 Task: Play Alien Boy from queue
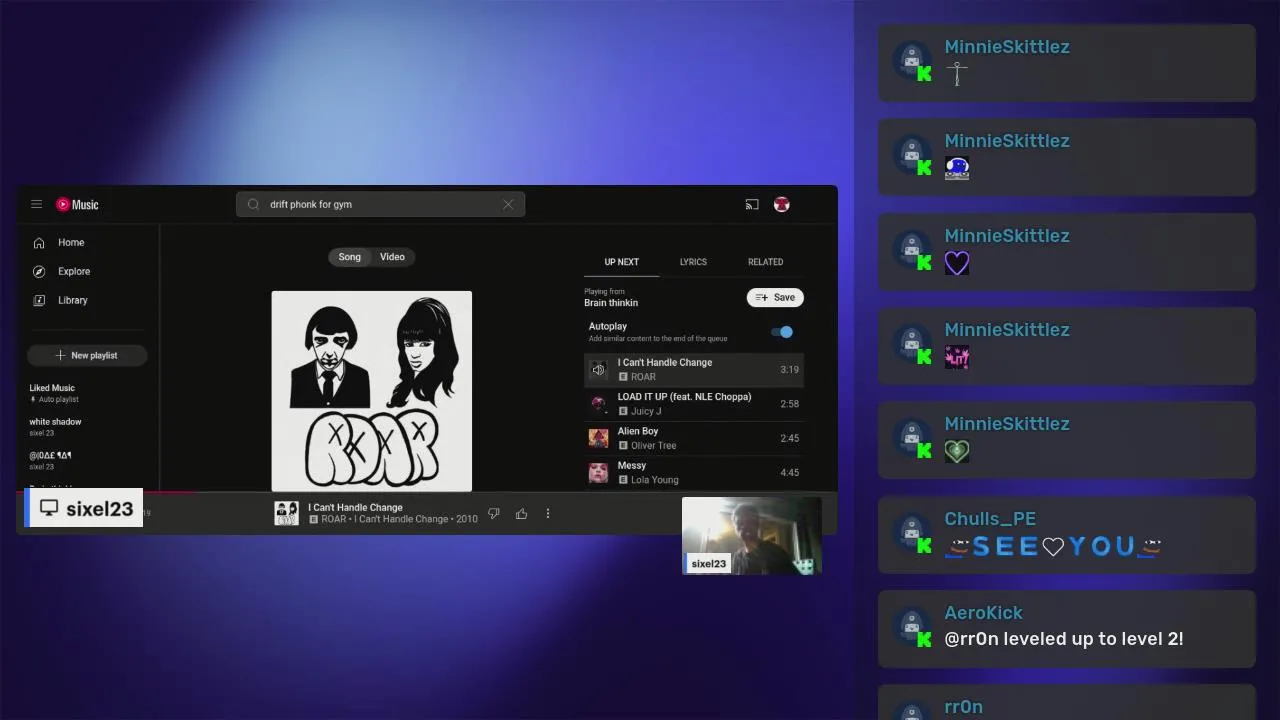click(x=694, y=438)
